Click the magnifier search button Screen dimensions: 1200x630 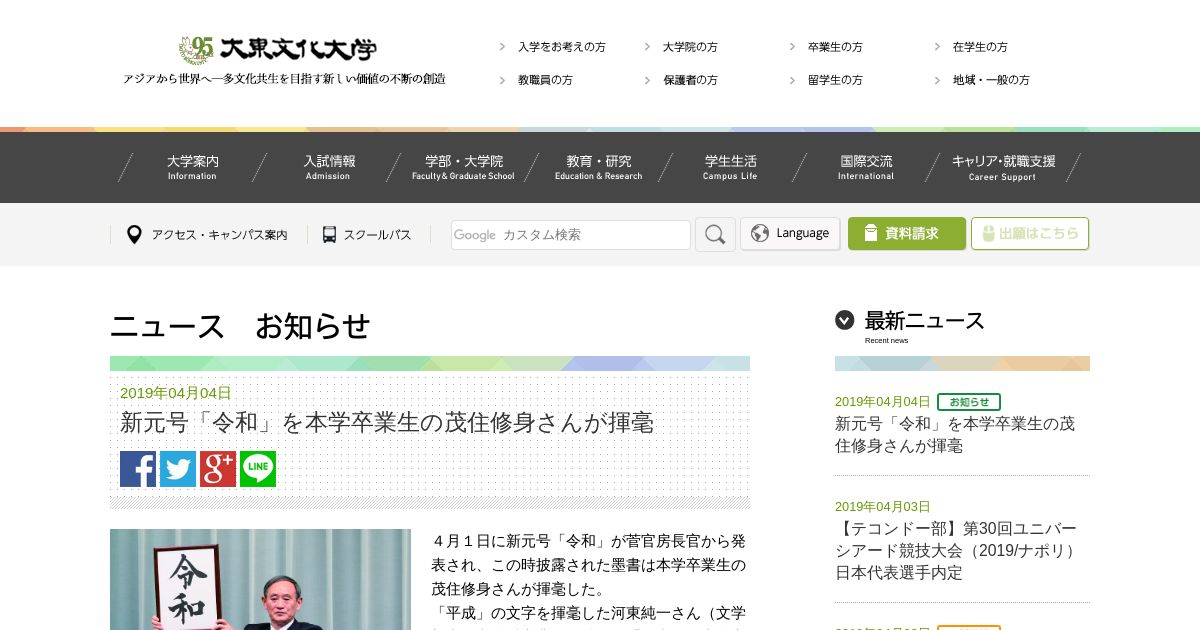coord(715,234)
